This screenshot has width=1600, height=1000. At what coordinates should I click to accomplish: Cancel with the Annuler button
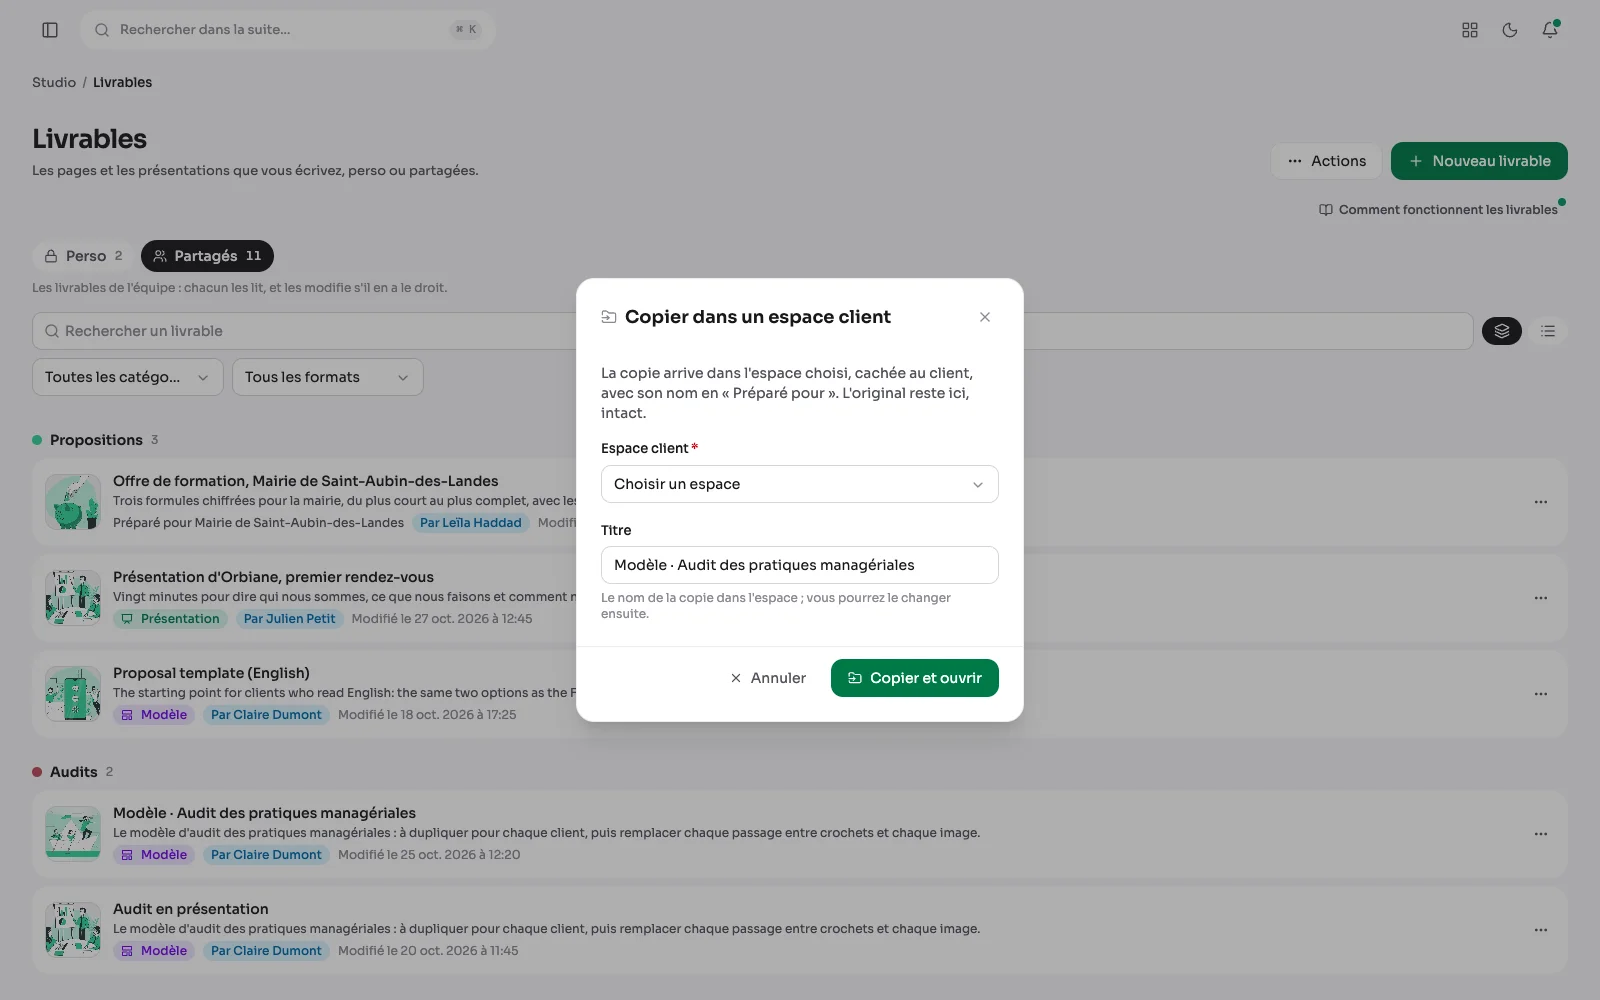[768, 678]
